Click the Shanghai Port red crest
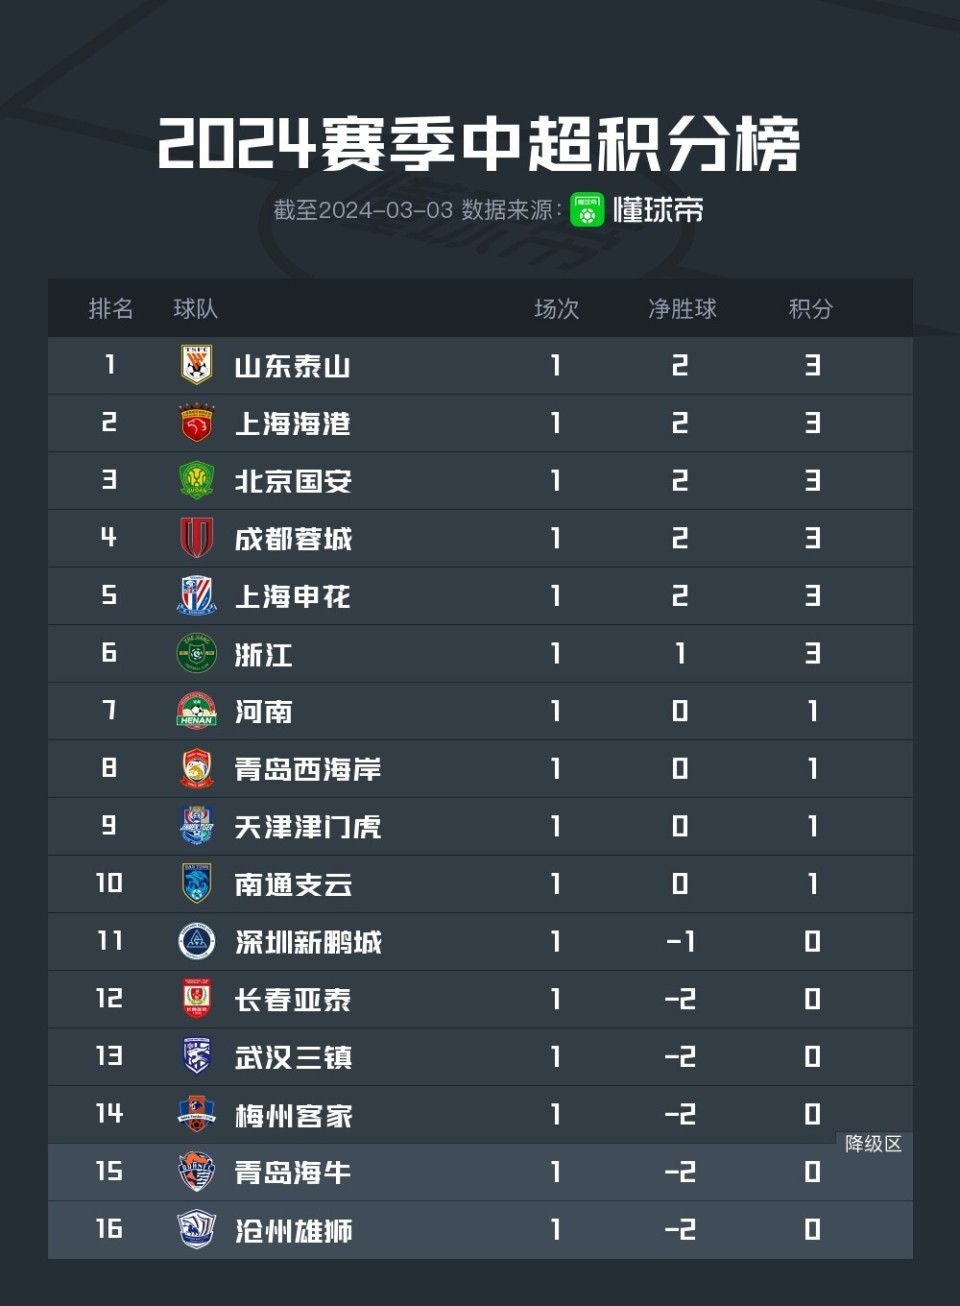Viewport: 960px width, 1306px height. pos(196,423)
